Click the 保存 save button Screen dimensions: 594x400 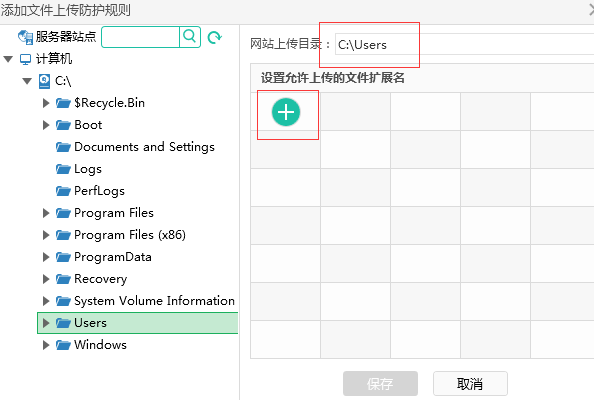[x=380, y=384]
